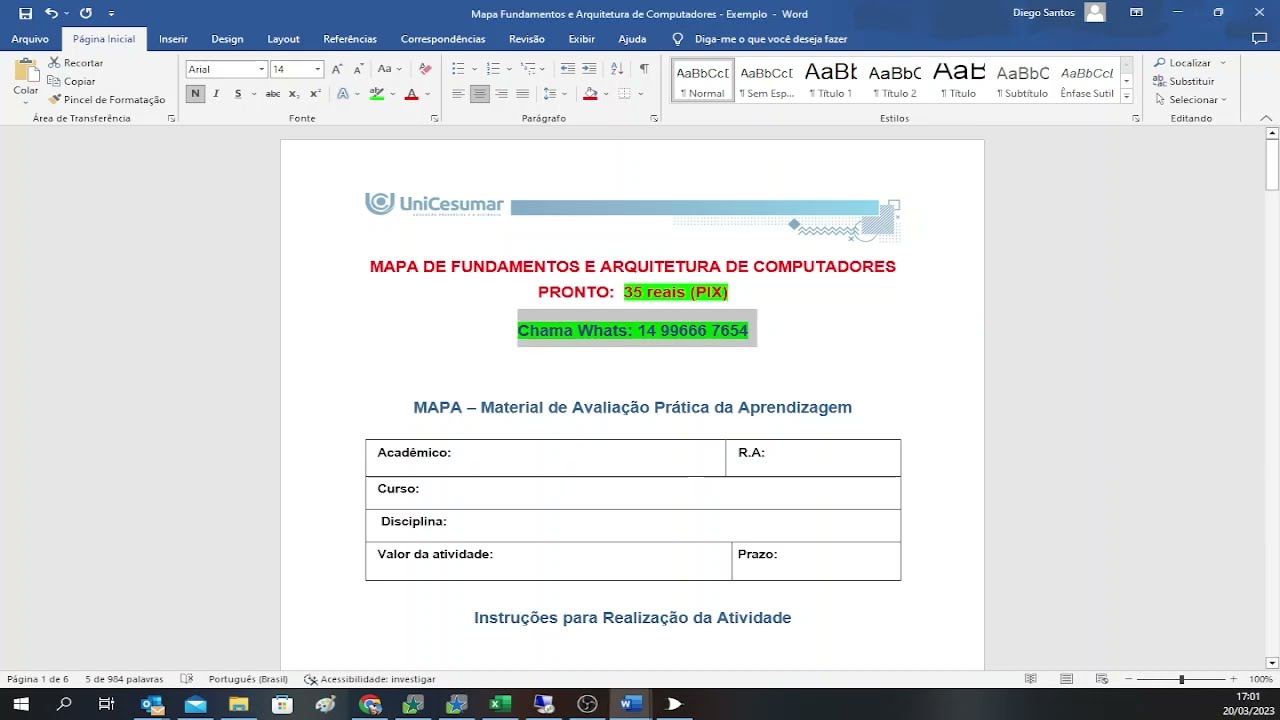Open Excel from the taskbar

click(500, 704)
